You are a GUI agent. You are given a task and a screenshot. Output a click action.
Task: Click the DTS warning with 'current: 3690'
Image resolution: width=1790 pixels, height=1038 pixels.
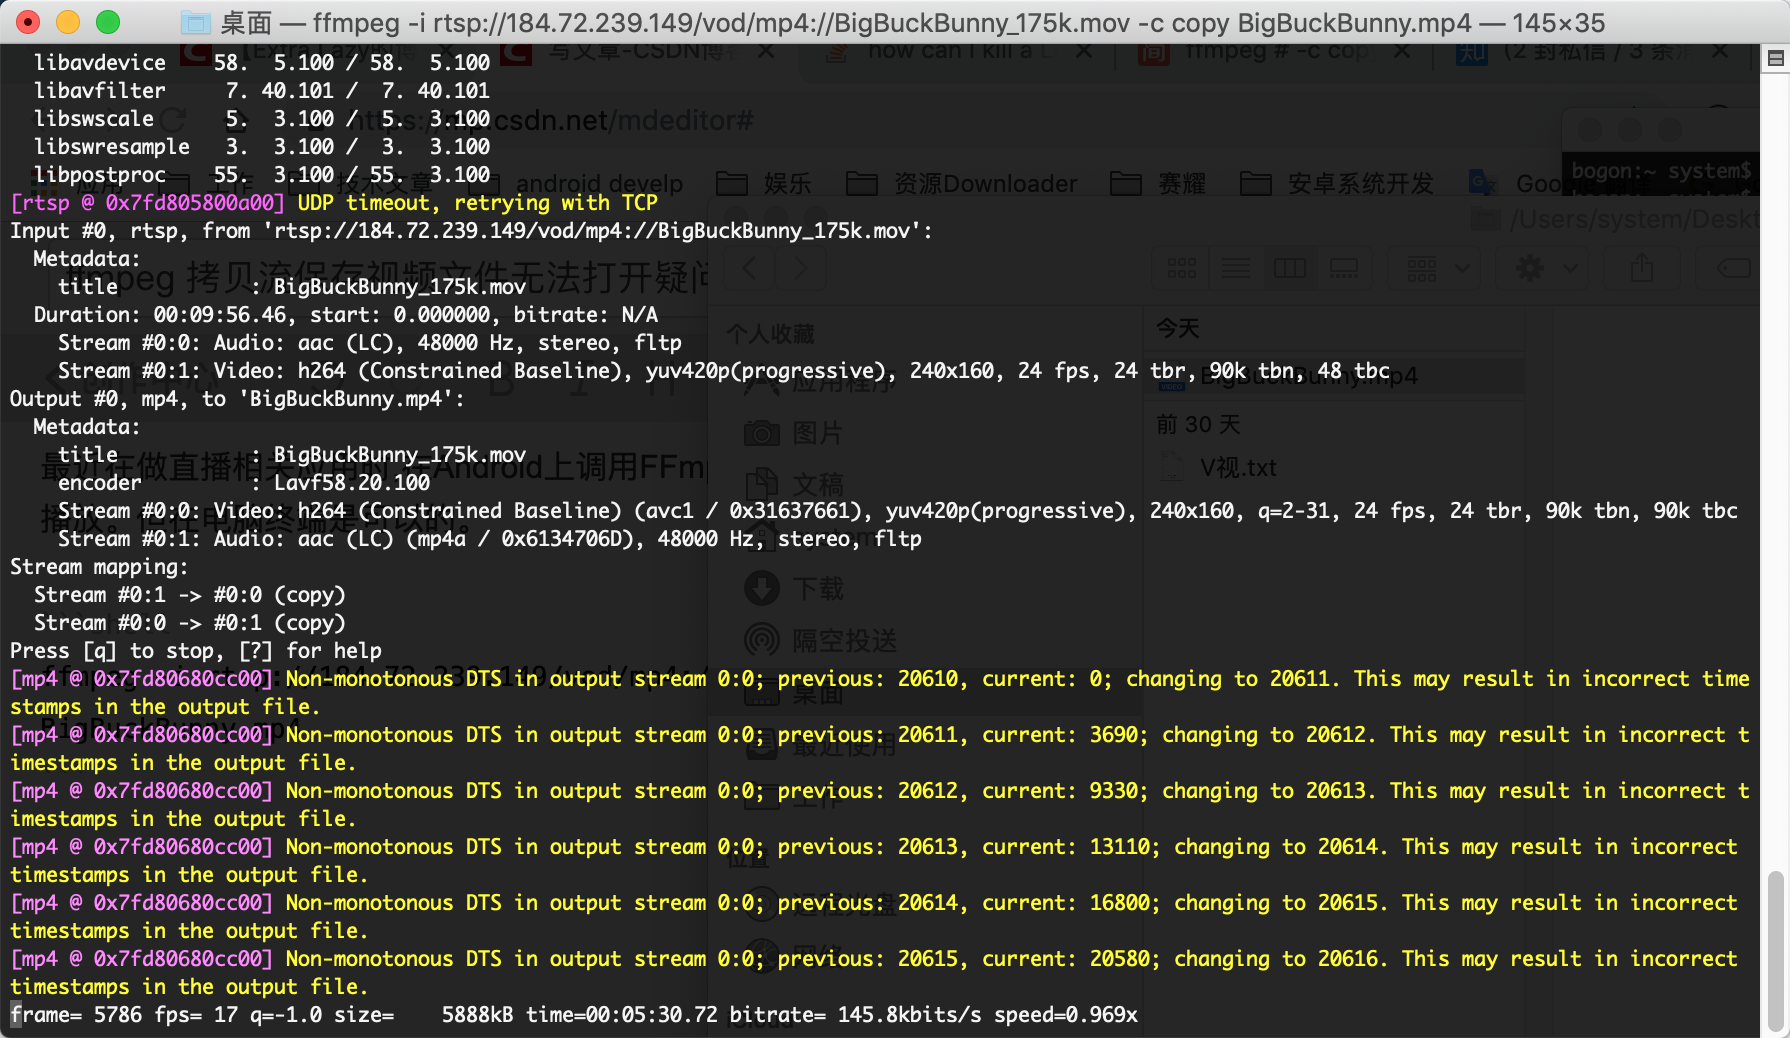880,748
